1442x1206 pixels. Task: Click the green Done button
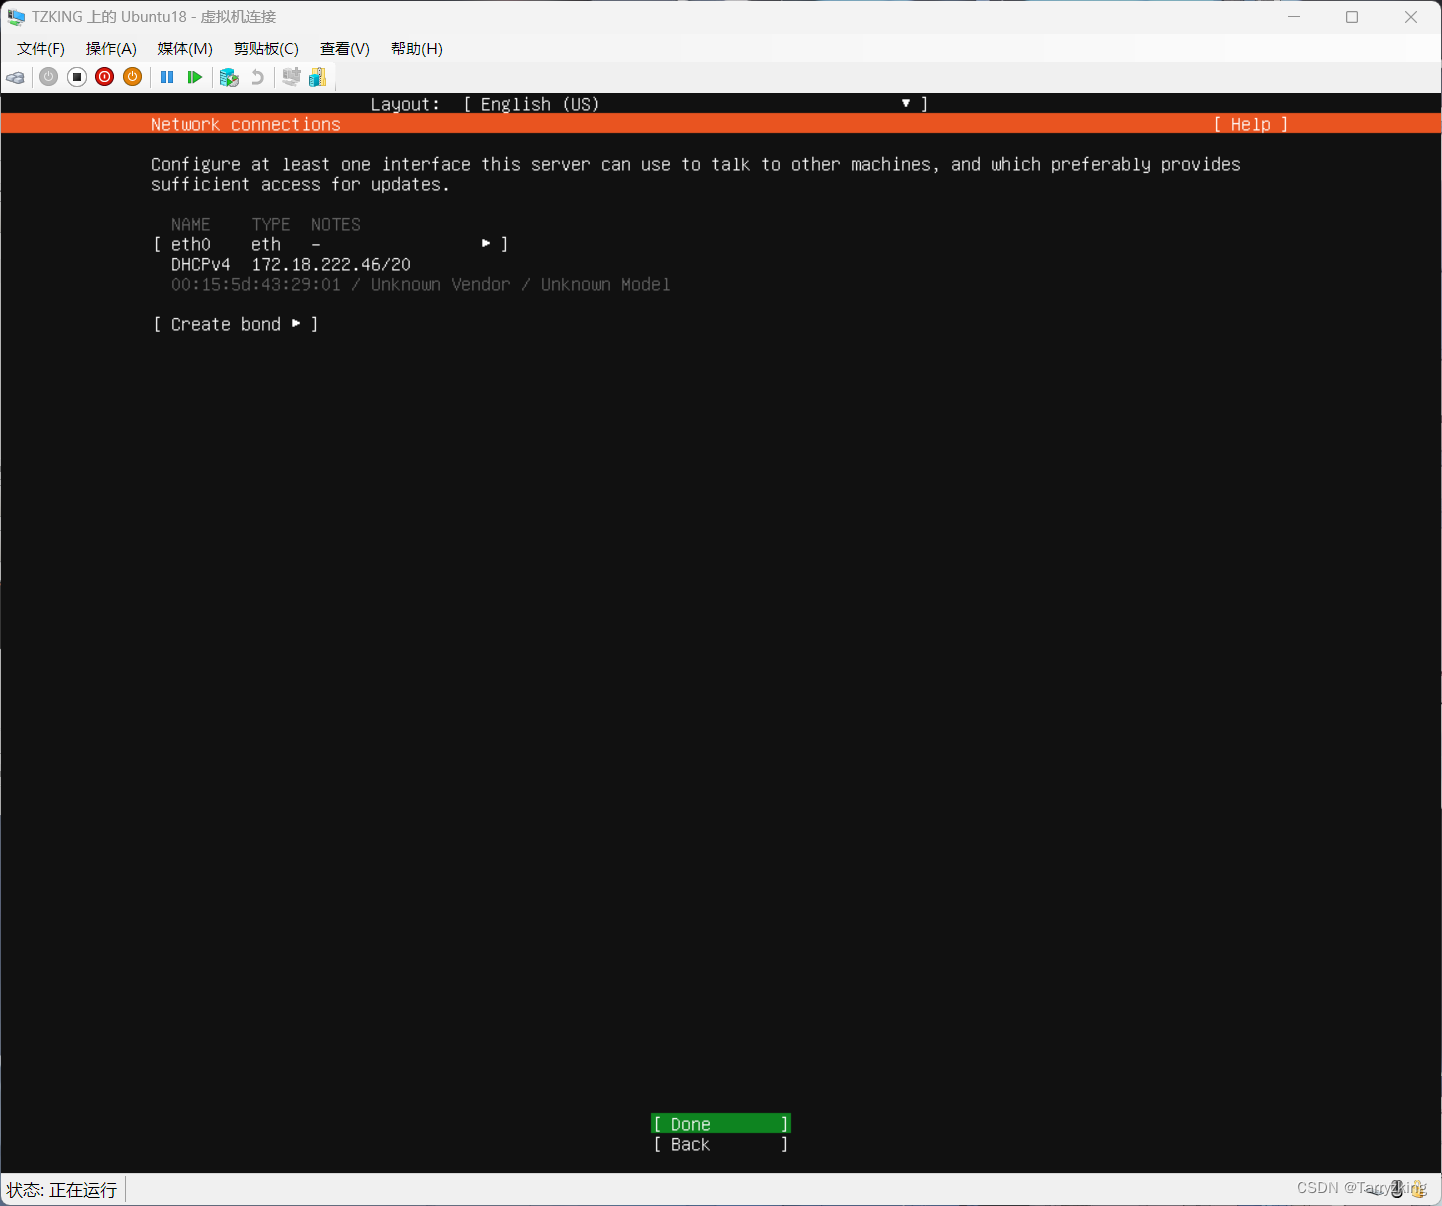[x=721, y=1124]
